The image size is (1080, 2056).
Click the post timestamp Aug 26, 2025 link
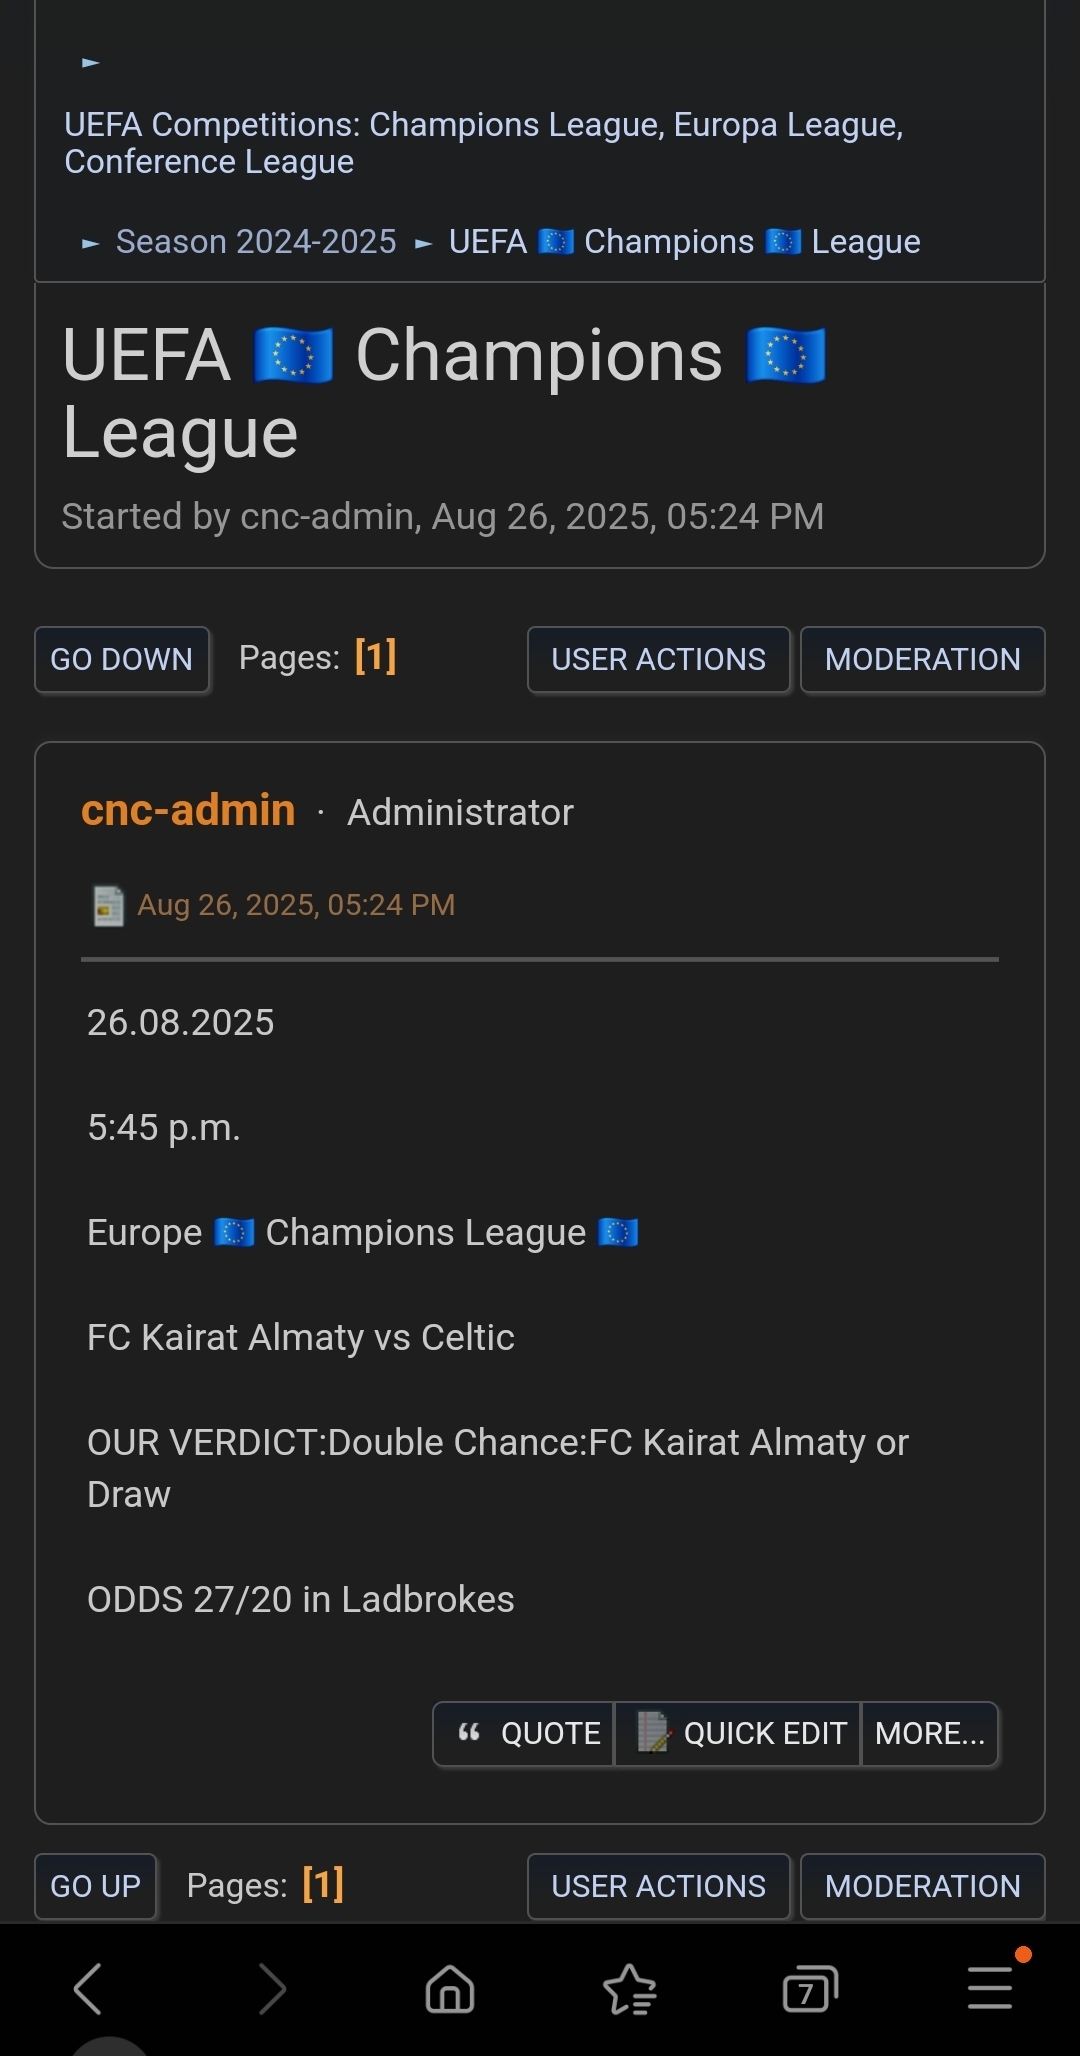click(x=296, y=905)
